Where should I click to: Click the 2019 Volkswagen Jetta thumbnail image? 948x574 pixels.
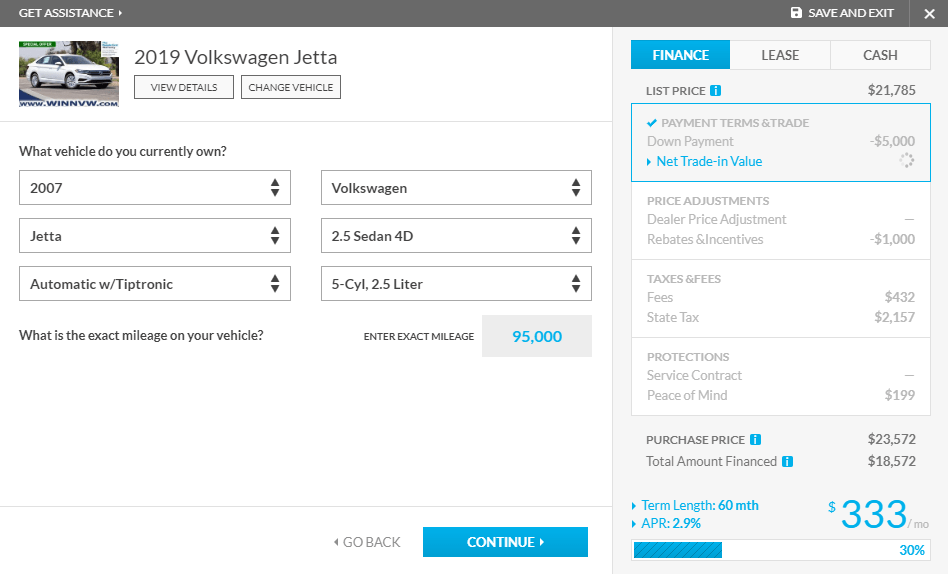point(69,74)
